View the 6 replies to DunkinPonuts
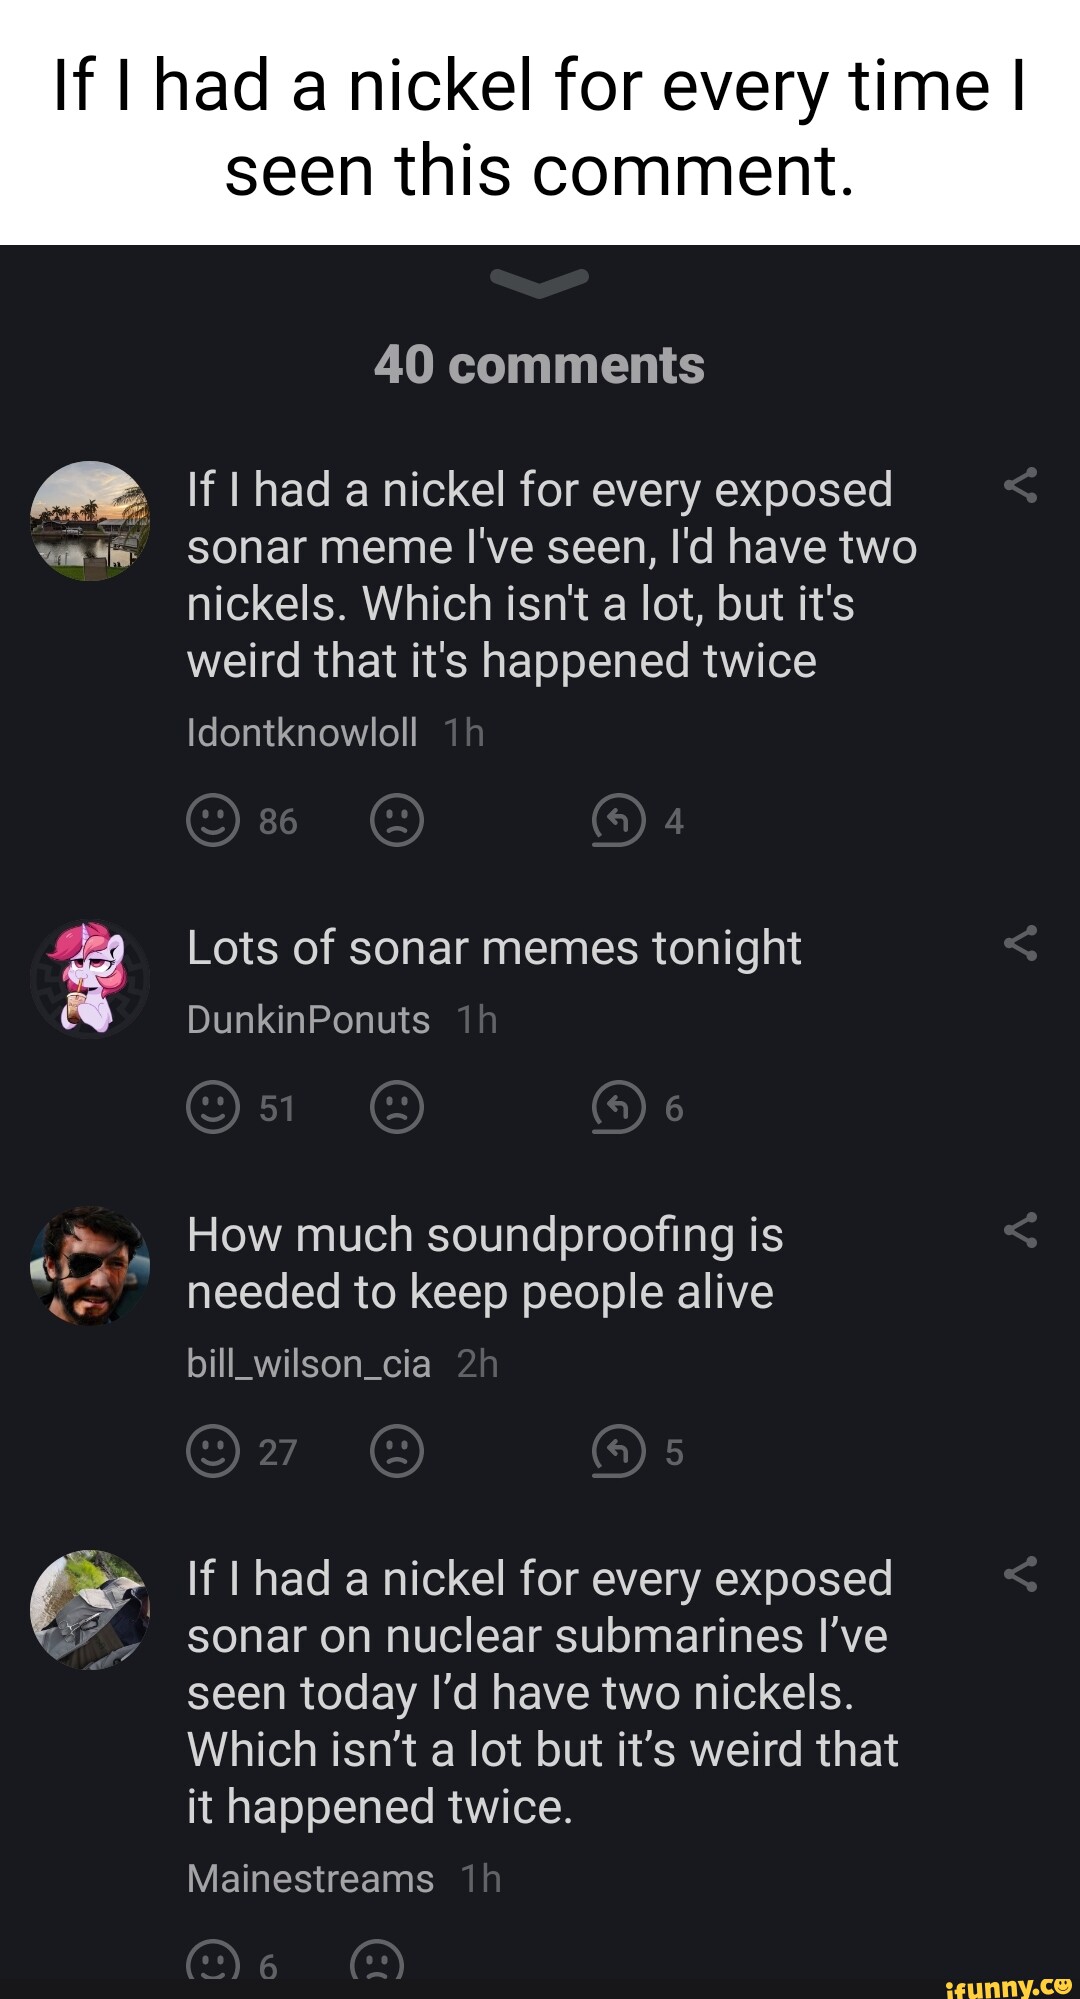The width and height of the screenshot is (1080, 1999). tap(619, 1107)
